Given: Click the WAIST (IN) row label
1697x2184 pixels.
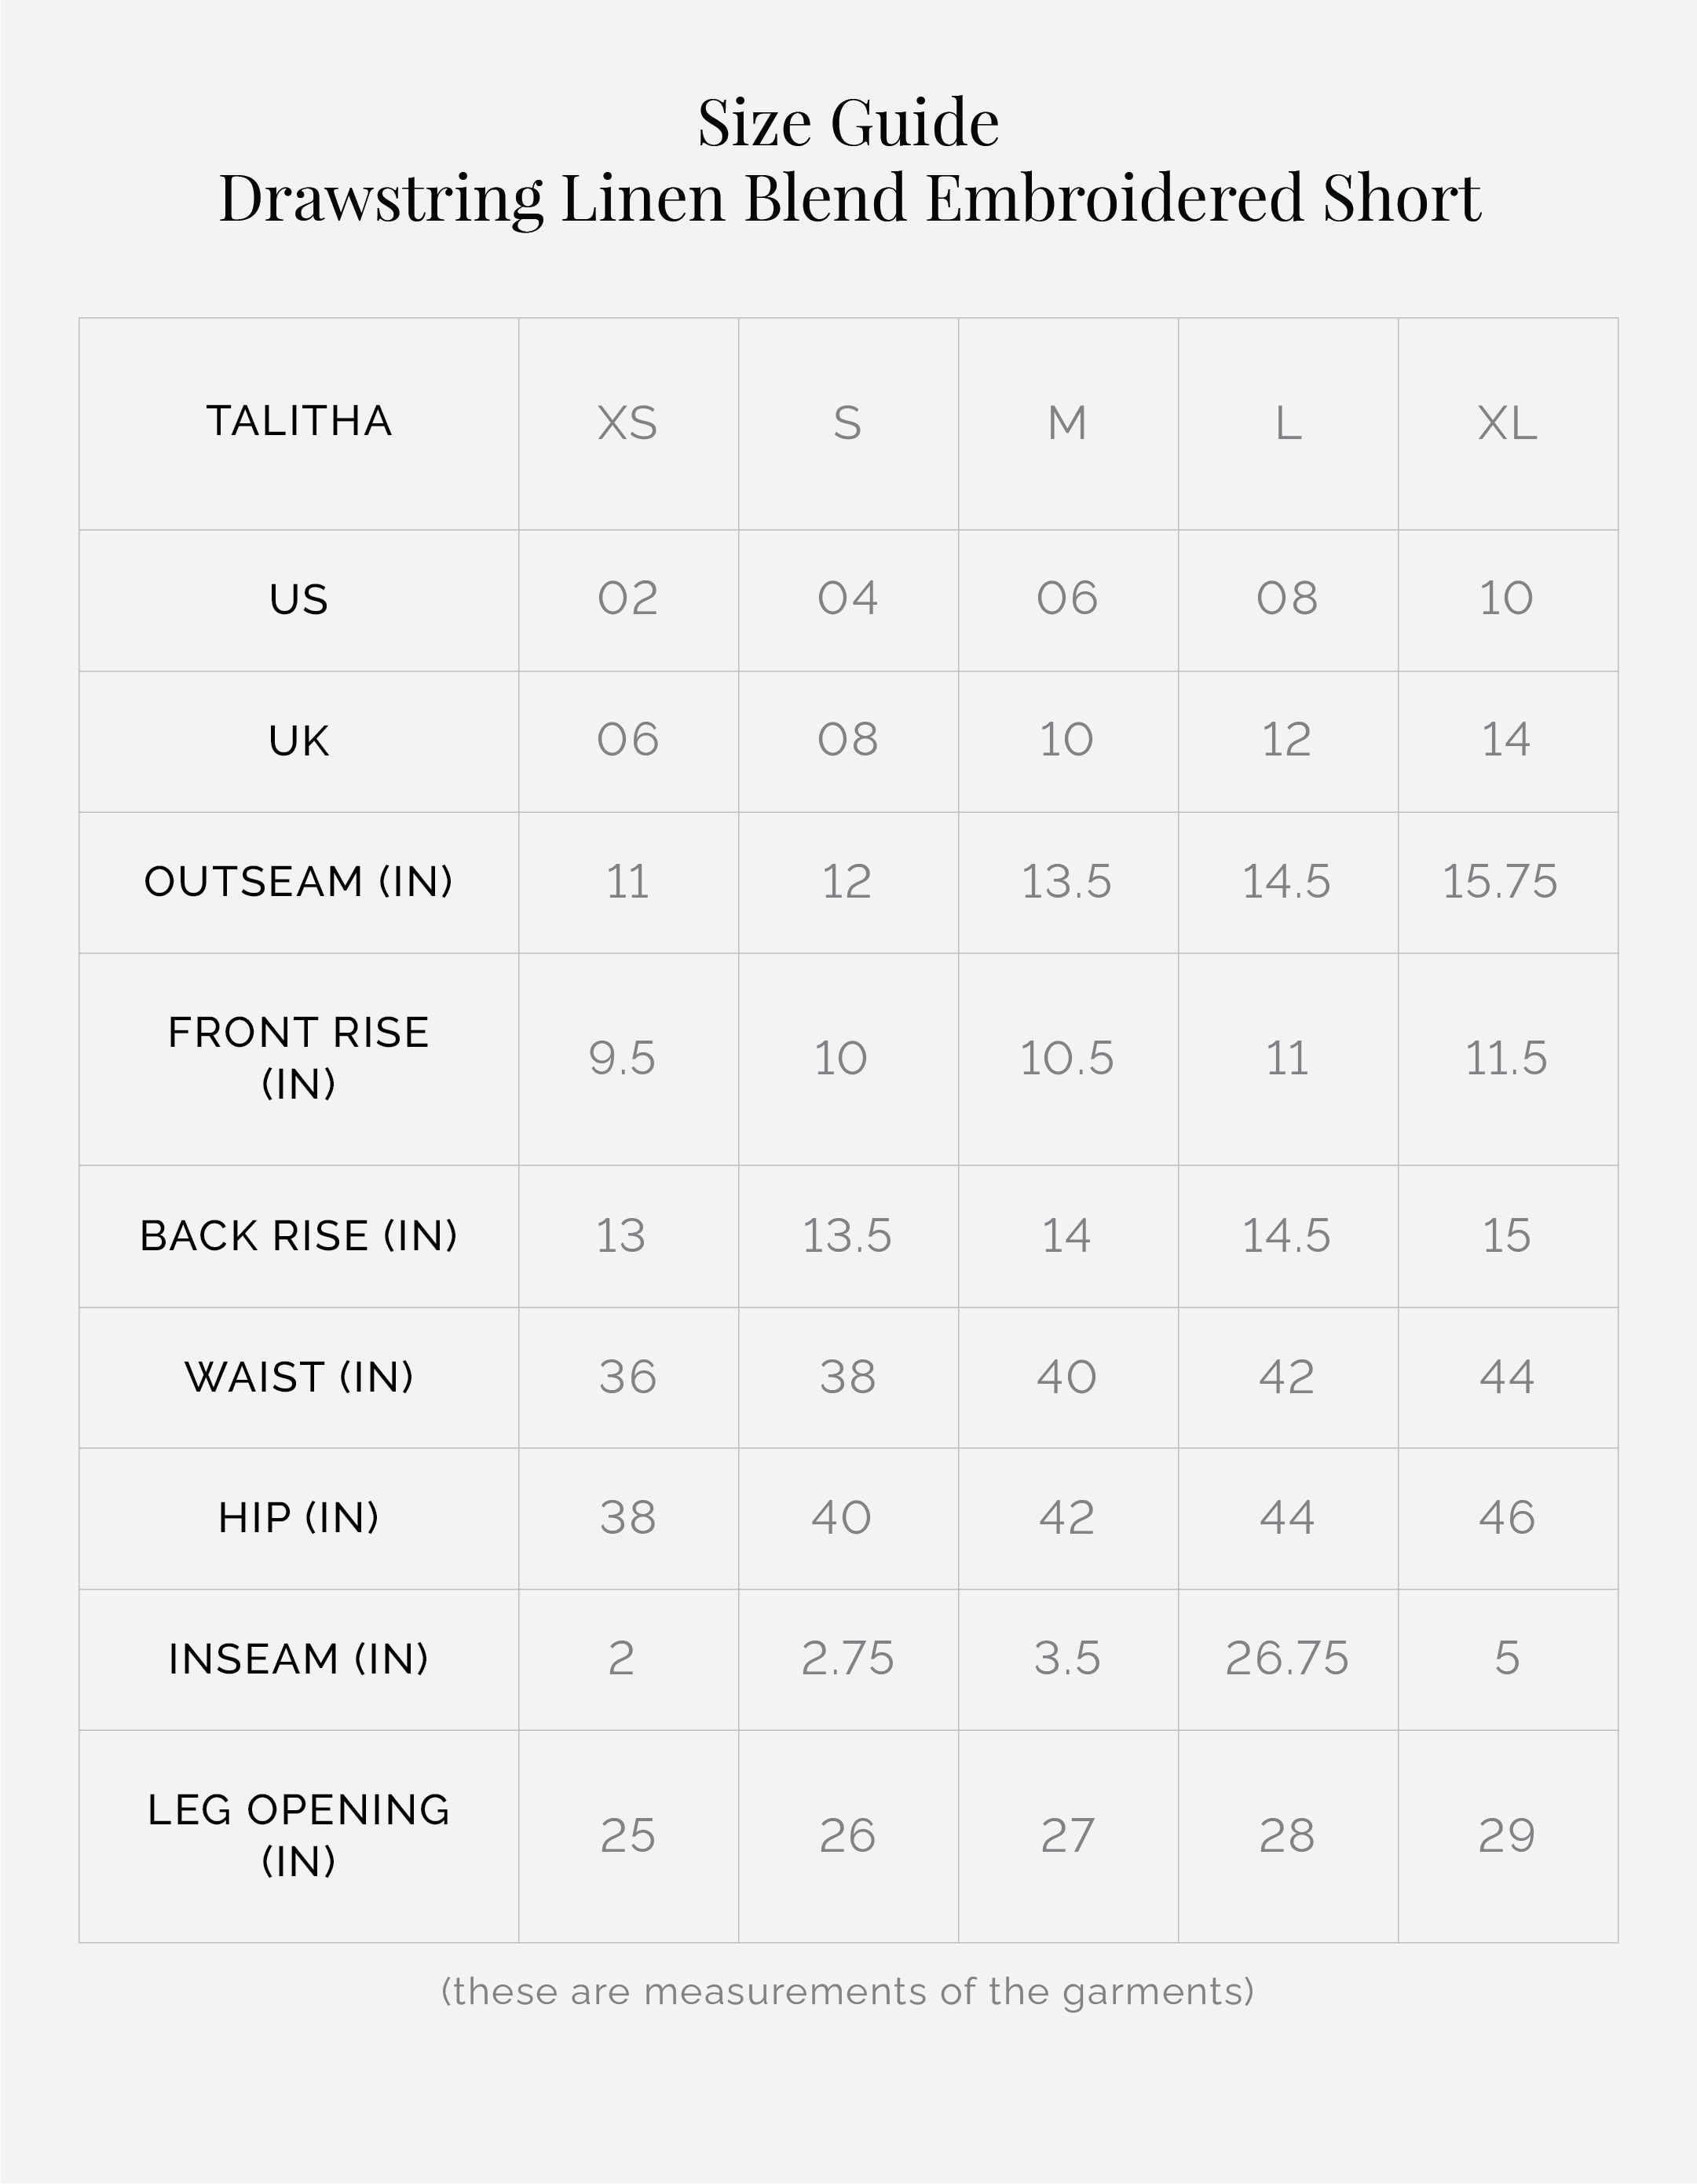Looking at the screenshot, I should tap(299, 1377).
